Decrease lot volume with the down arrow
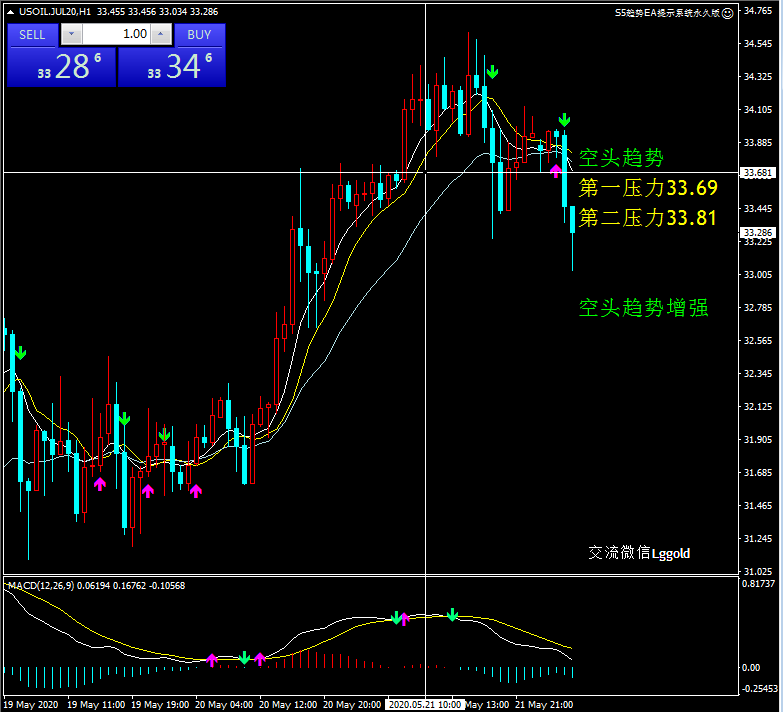Screen dimensions: 783x712 72,35
